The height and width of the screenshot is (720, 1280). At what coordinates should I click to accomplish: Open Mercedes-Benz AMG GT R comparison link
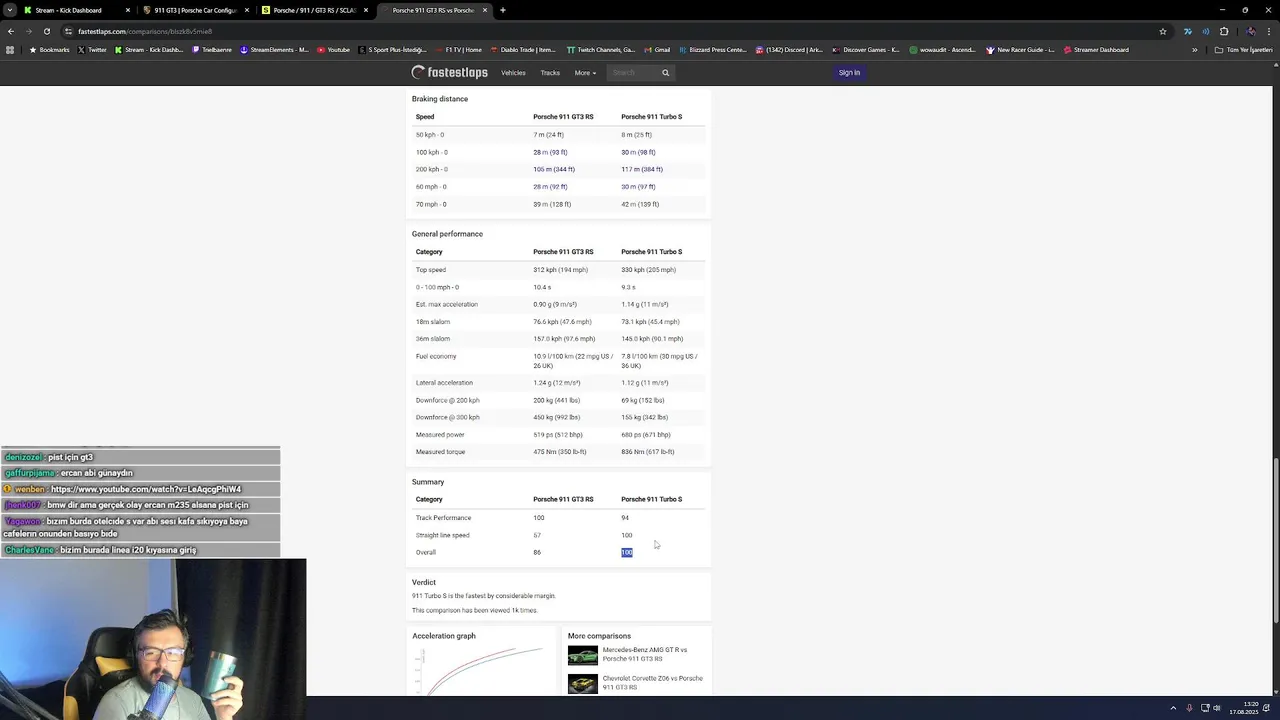(645, 654)
